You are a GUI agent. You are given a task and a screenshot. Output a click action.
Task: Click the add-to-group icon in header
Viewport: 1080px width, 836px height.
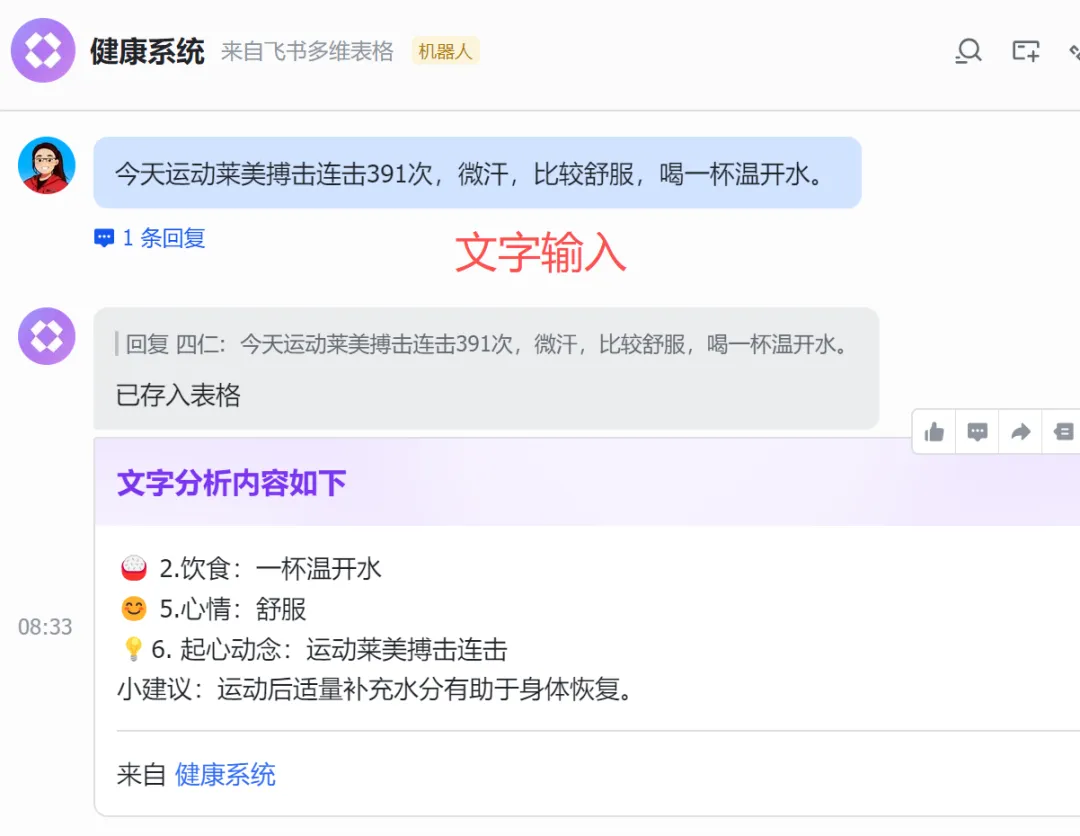pos(1026,51)
